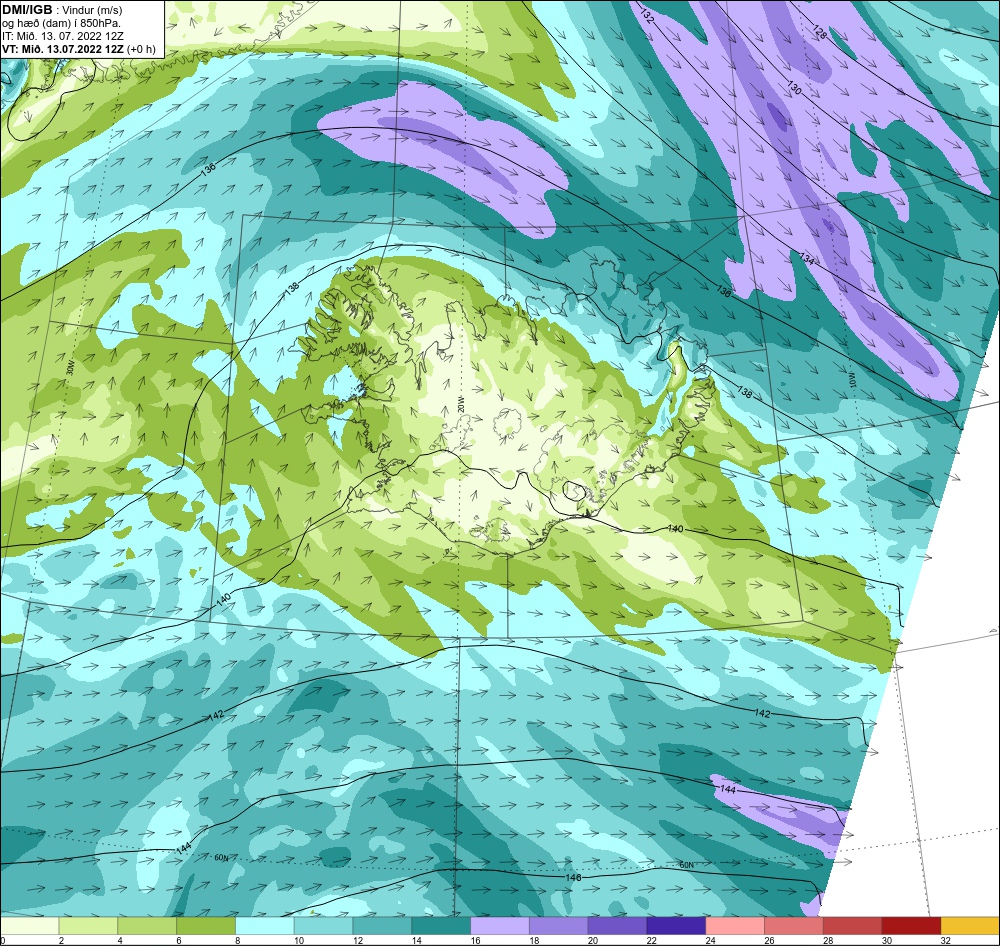Select the 16–18 m/s lavender legend swatch
The width and height of the screenshot is (1000, 946).
[x=500, y=926]
